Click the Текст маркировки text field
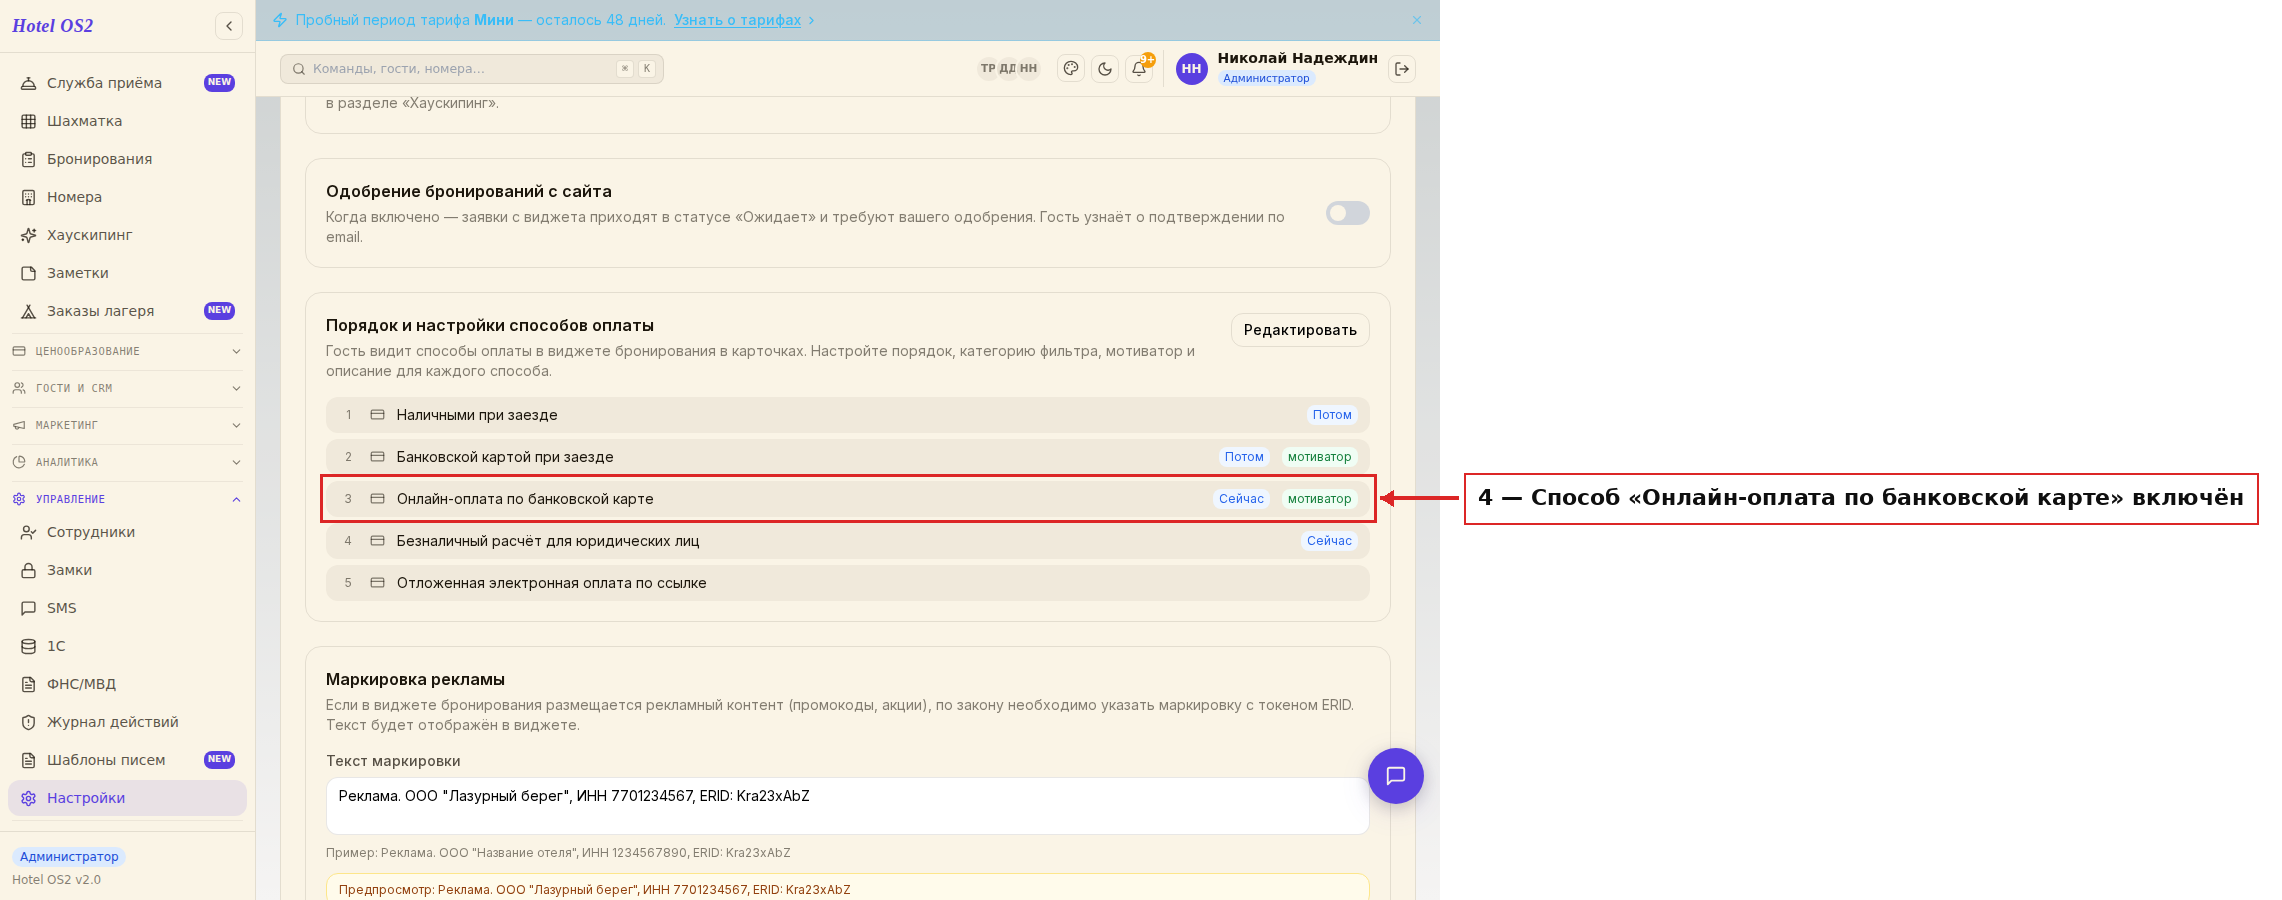This screenshot has height=900, width=2282. 847,806
